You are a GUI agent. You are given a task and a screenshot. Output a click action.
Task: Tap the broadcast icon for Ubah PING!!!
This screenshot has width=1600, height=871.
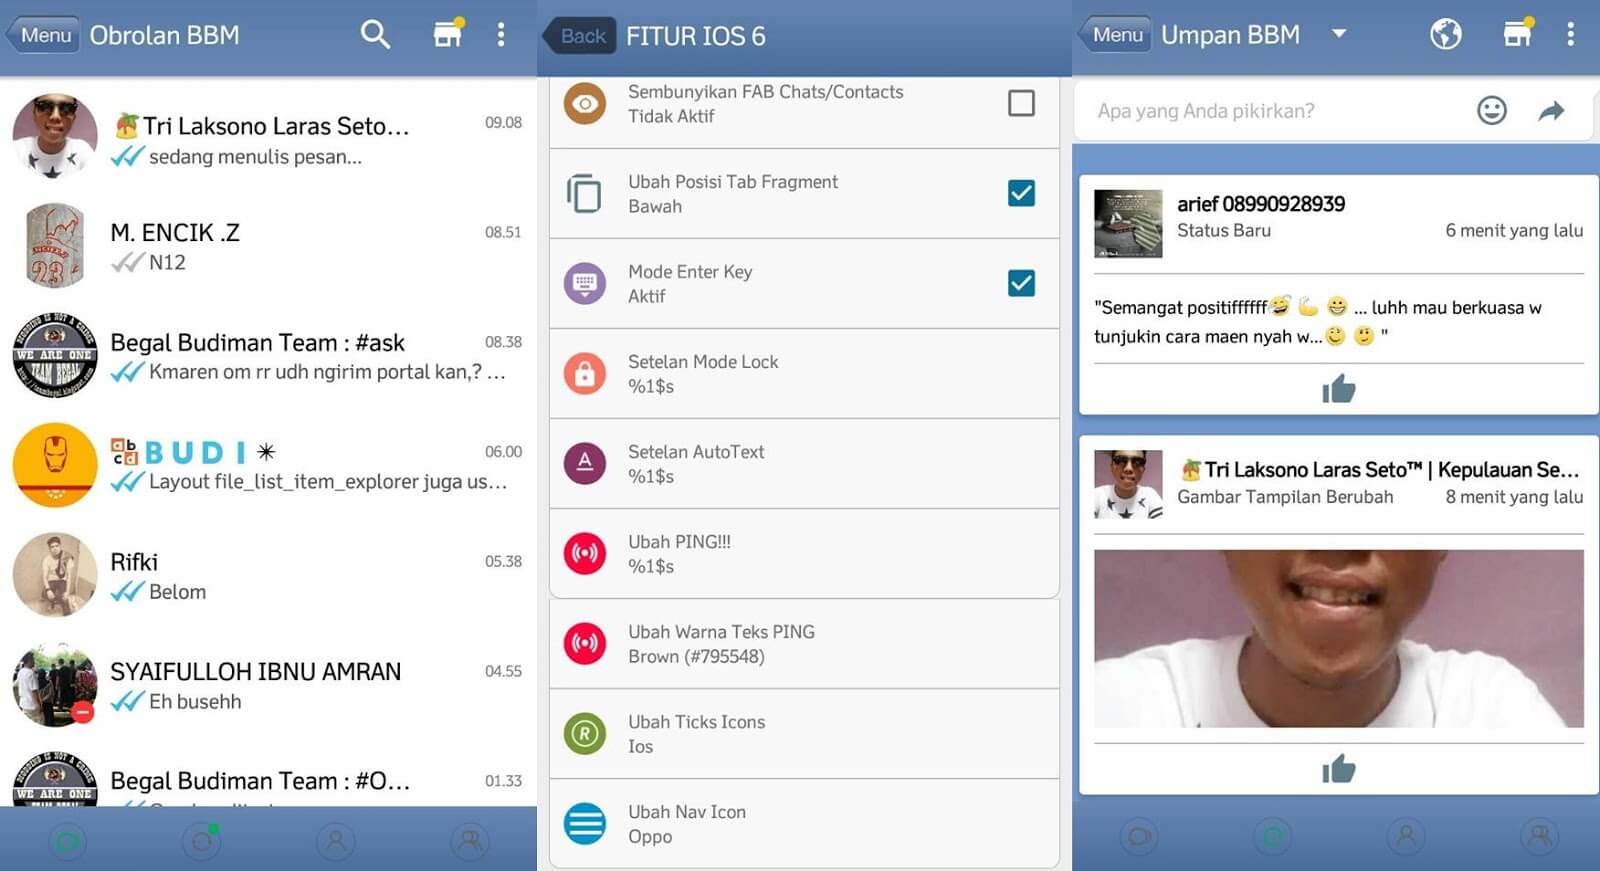click(x=585, y=553)
